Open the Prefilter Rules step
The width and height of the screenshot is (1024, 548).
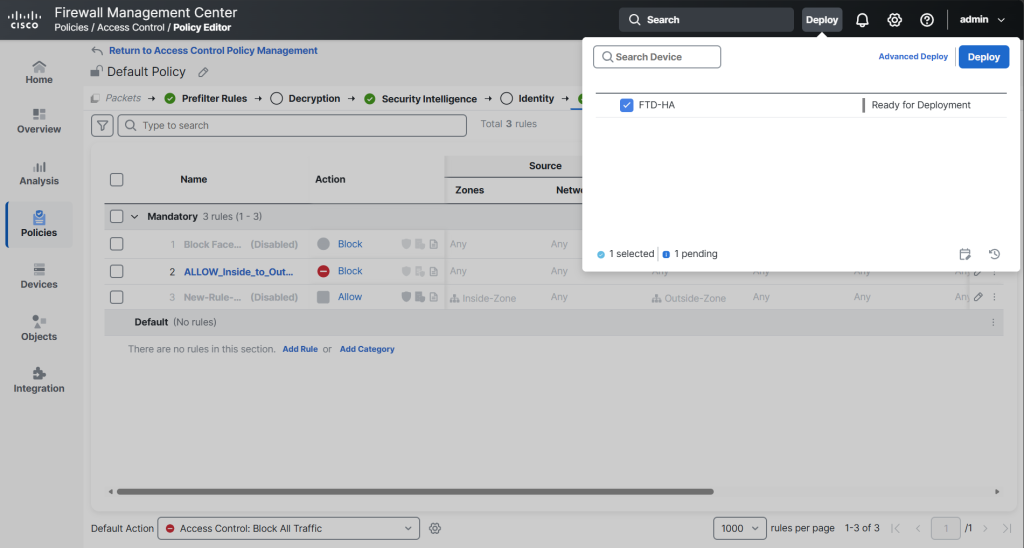(x=214, y=99)
